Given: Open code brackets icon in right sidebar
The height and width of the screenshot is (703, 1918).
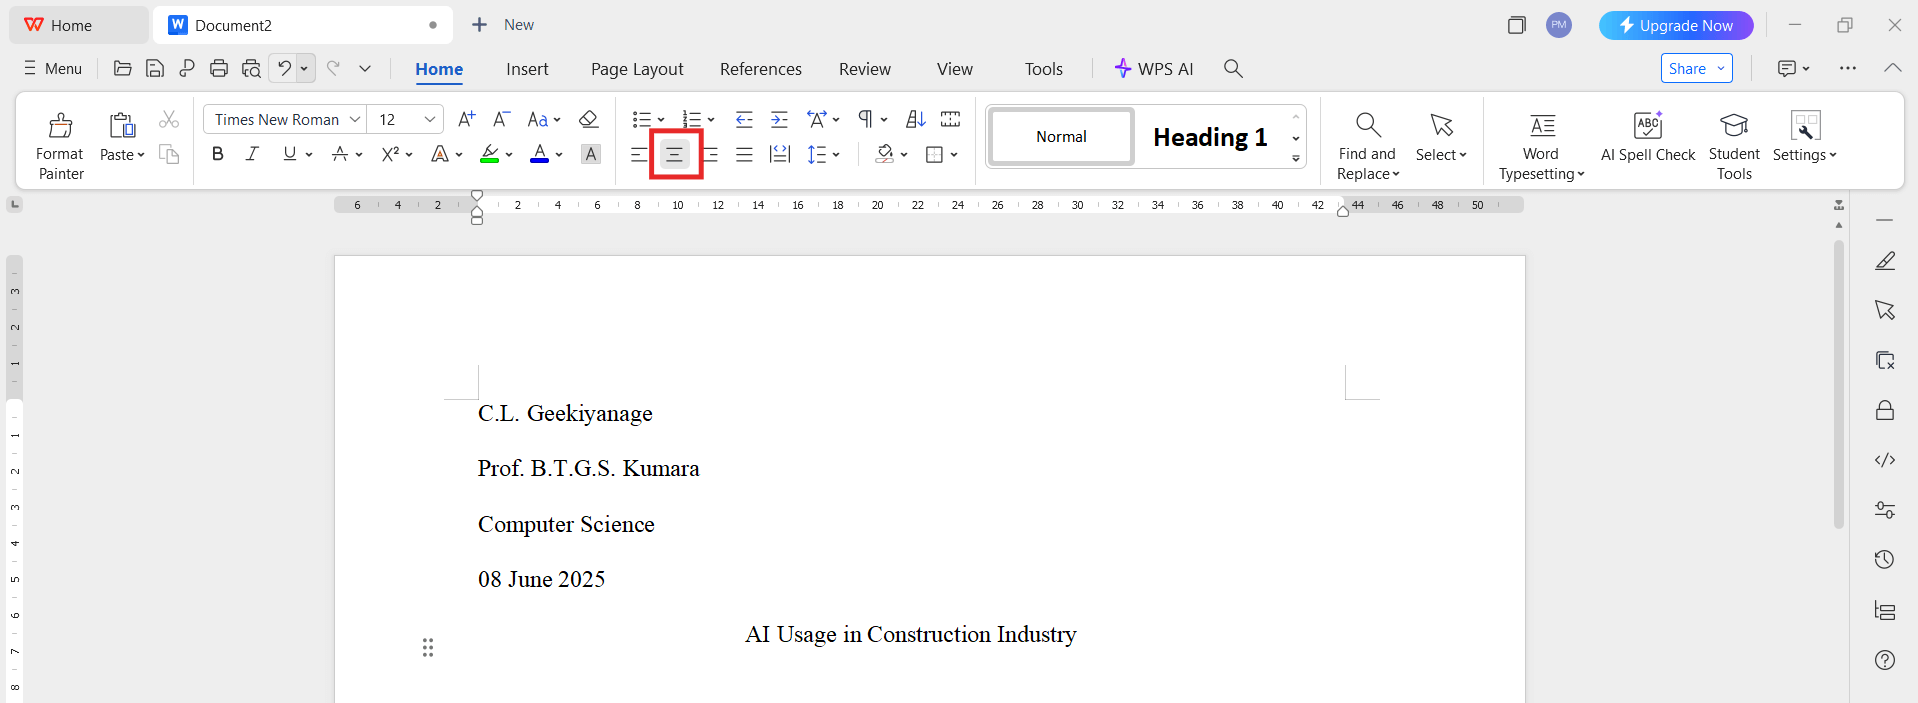Looking at the screenshot, I should [1885, 460].
